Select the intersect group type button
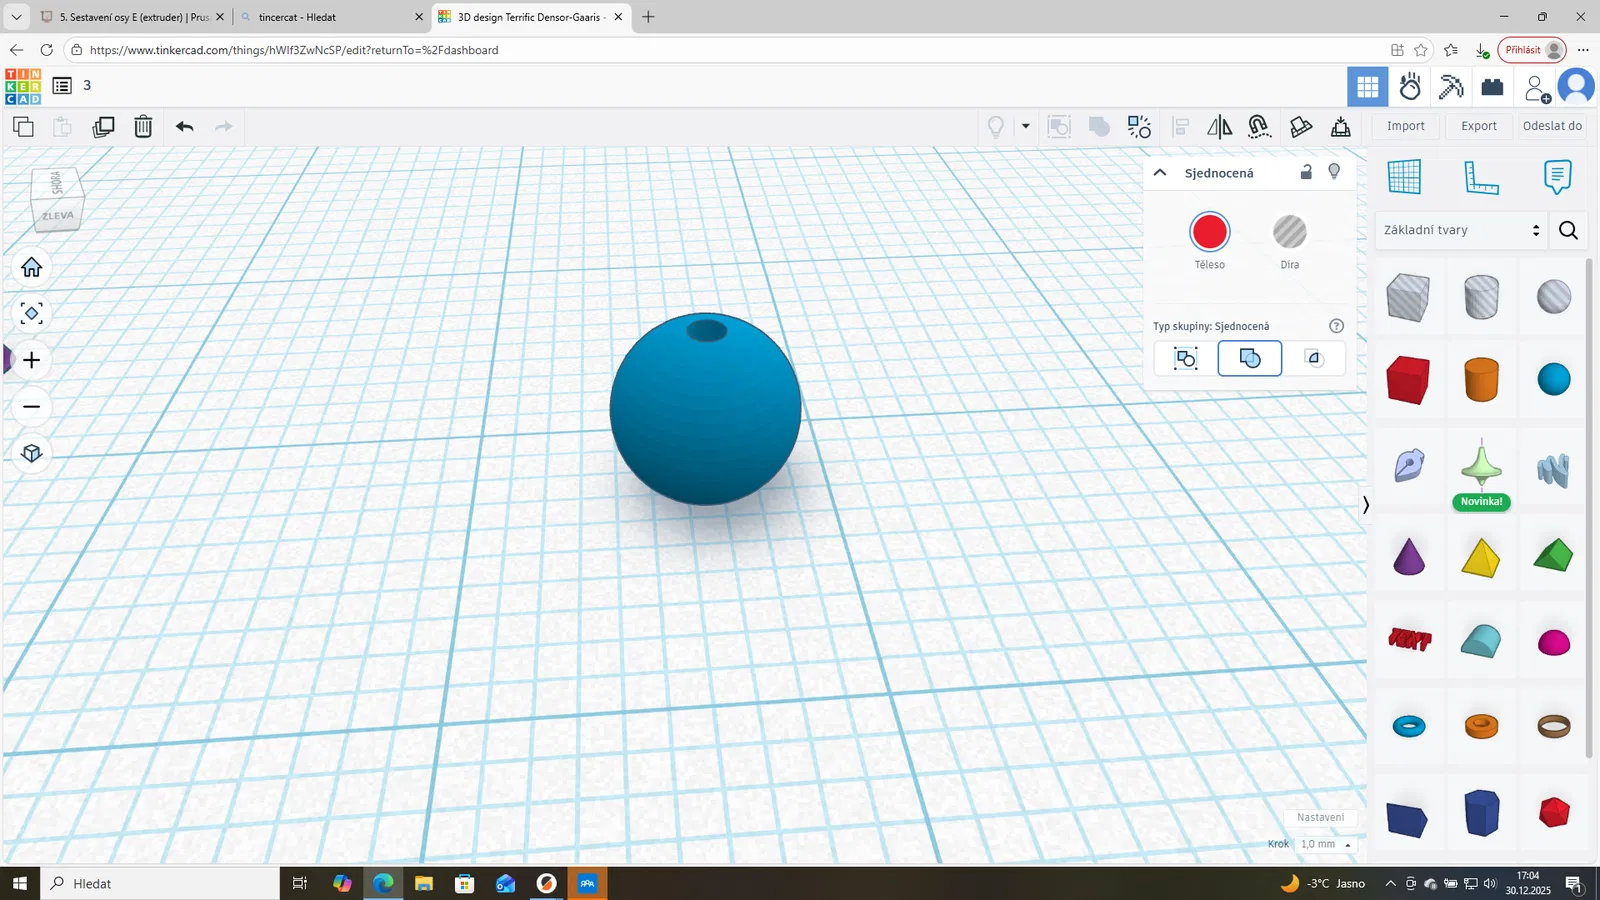Screen dimensions: 1600x900 point(1314,358)
